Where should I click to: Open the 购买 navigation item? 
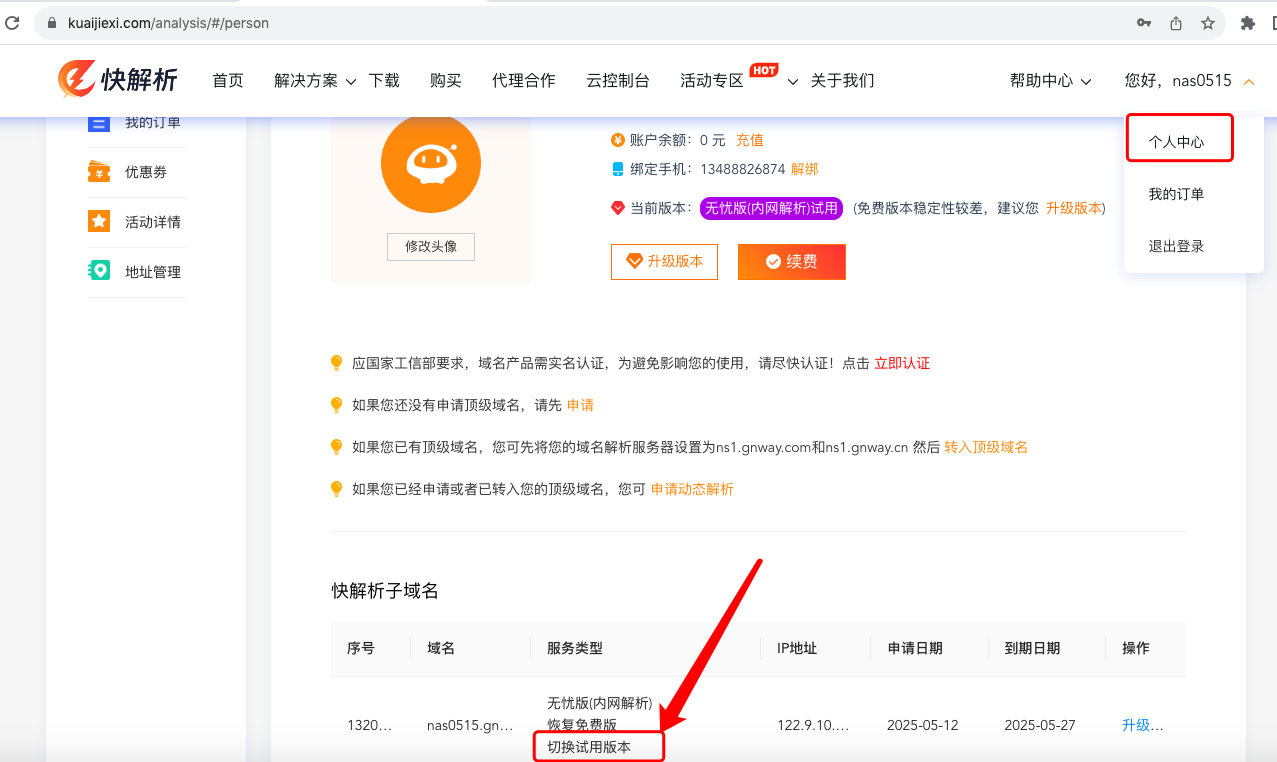(446, 81)
